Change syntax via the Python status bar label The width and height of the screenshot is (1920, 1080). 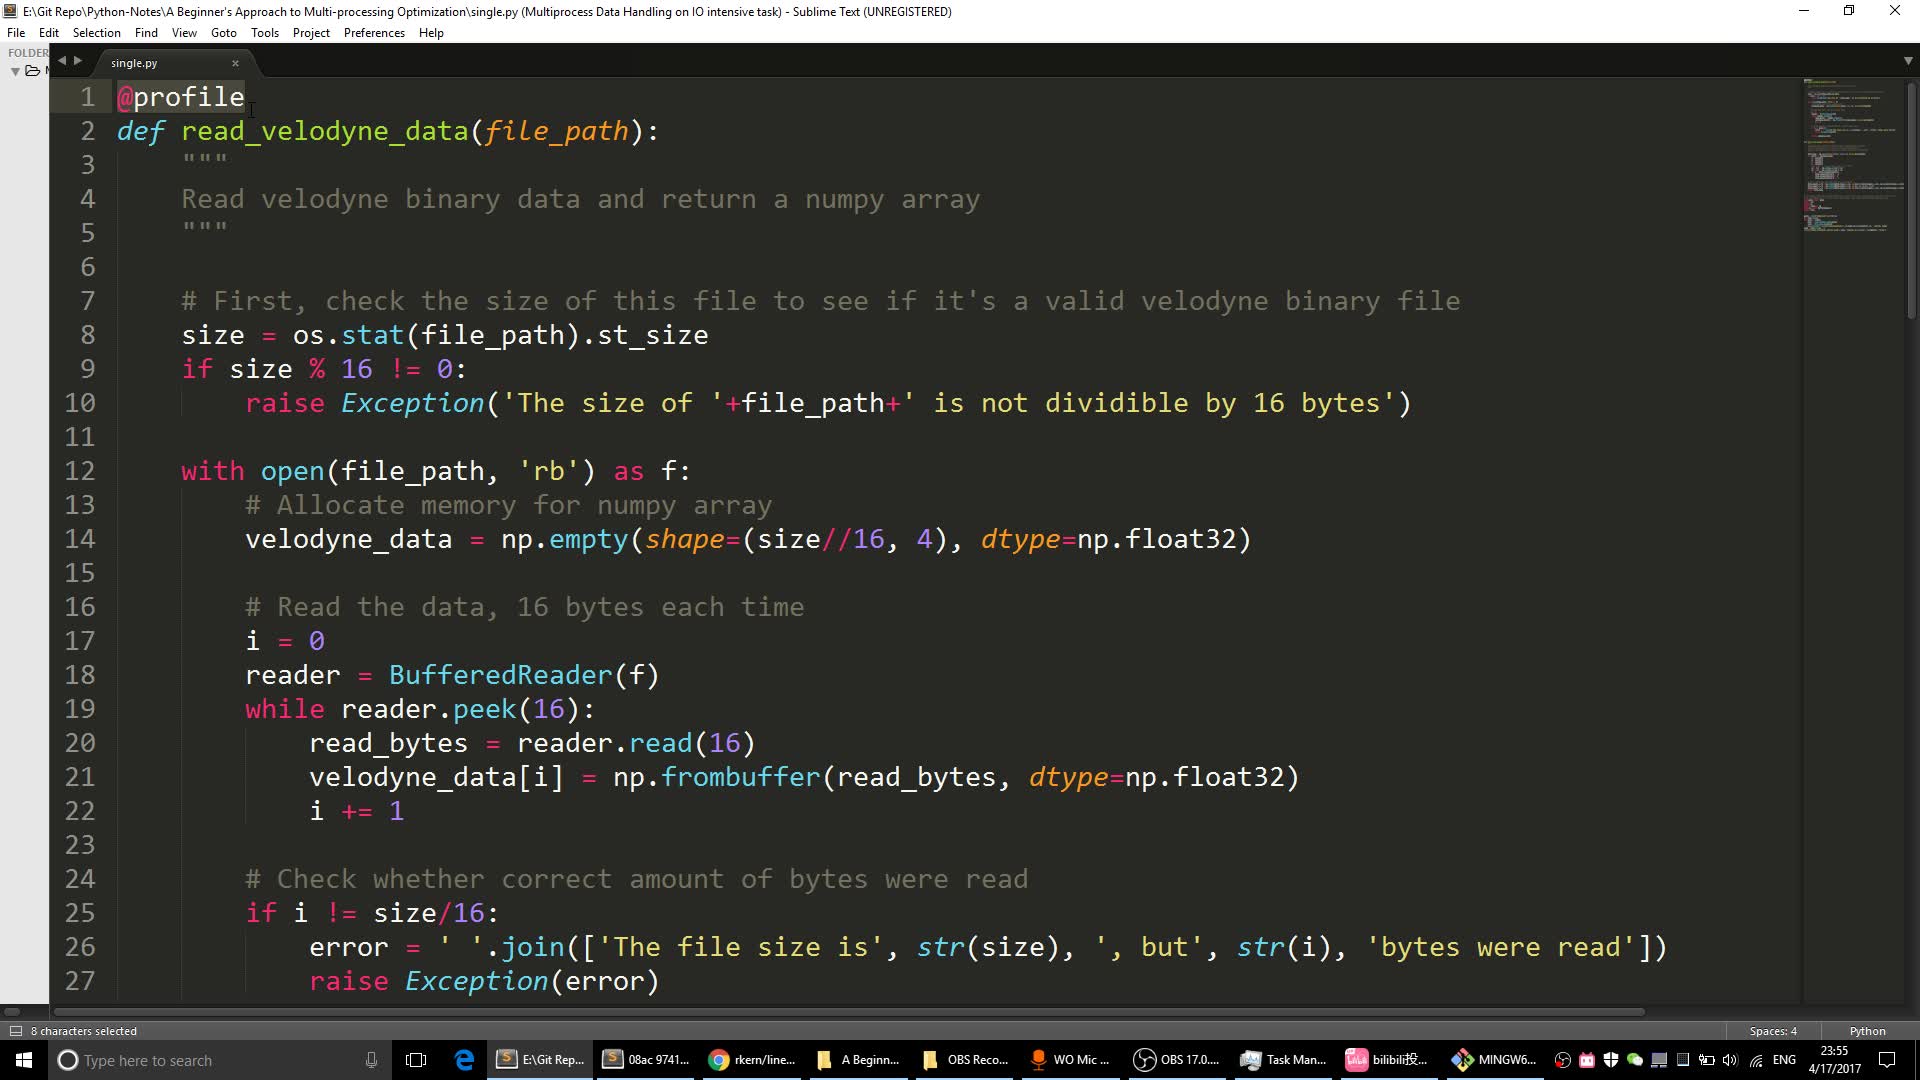point(1866,1030)
